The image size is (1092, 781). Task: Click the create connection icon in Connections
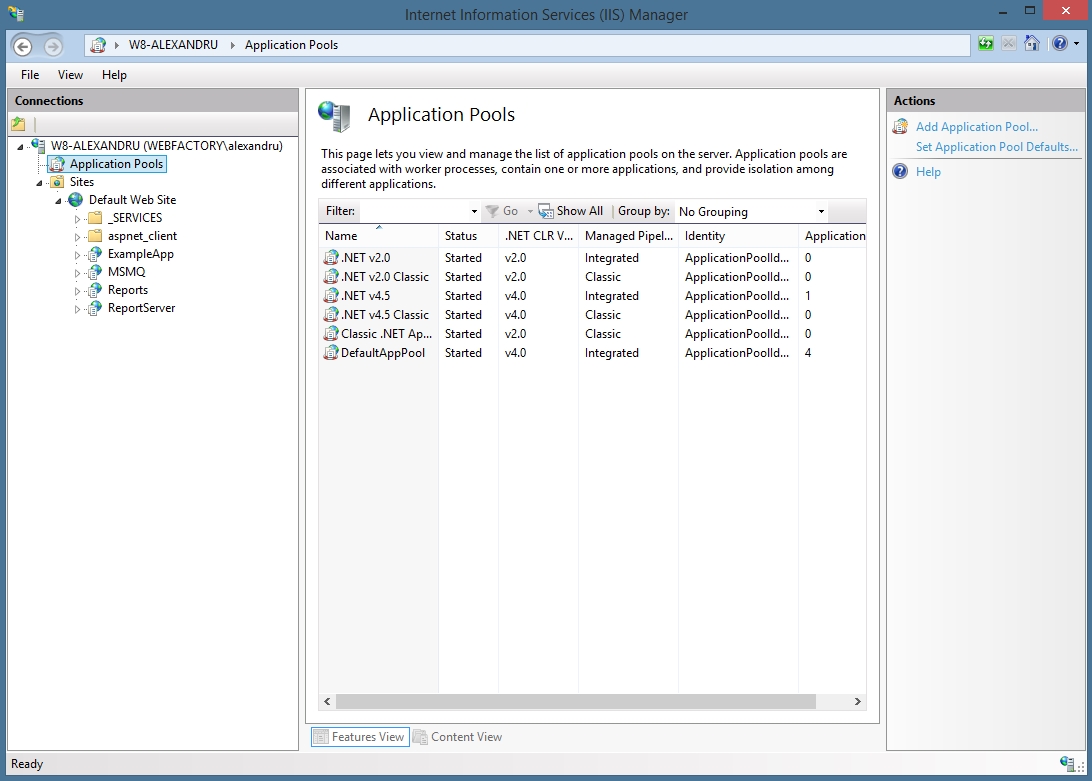tap(18, 125)
